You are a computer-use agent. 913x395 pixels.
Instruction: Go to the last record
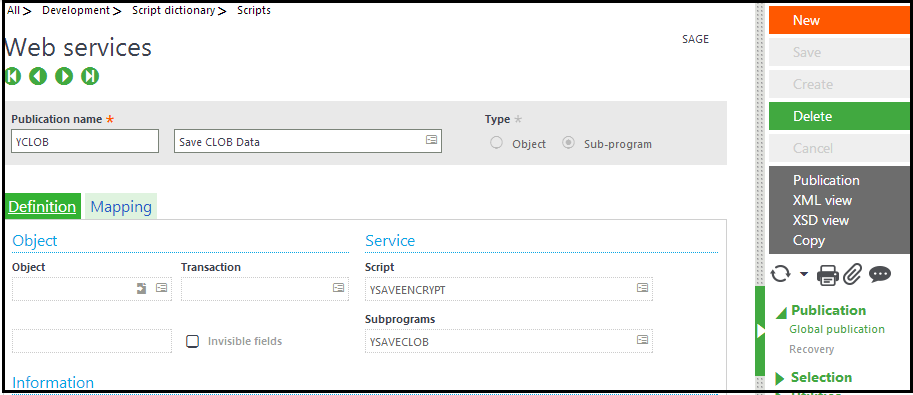[90, 76]
